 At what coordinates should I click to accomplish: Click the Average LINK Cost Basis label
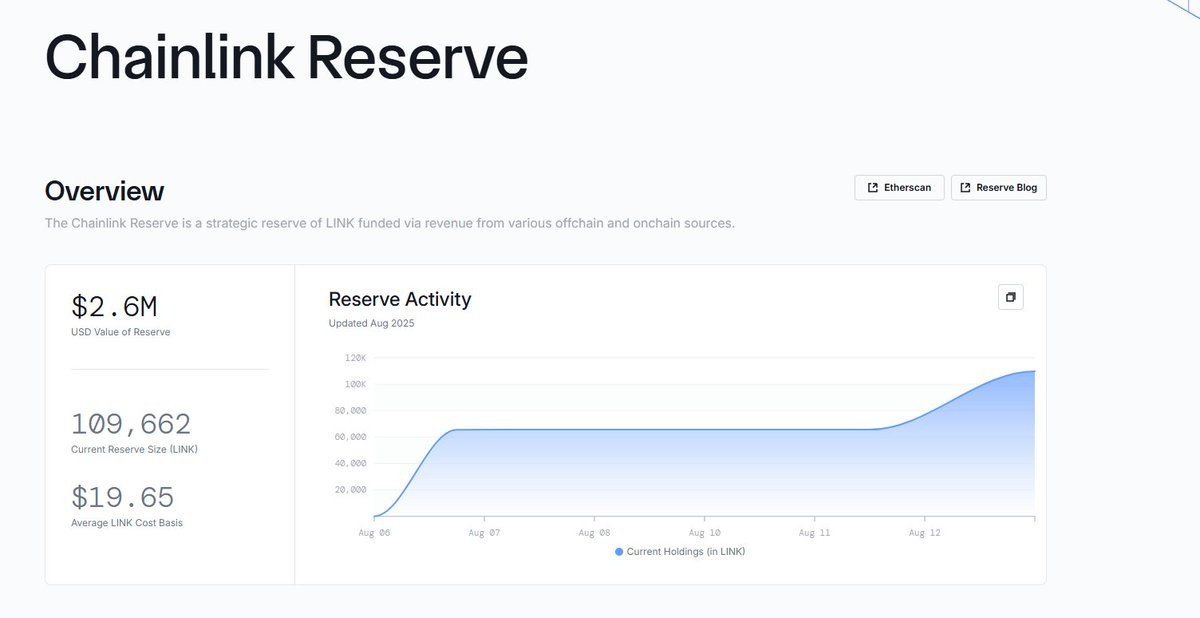tap(127, 522)
